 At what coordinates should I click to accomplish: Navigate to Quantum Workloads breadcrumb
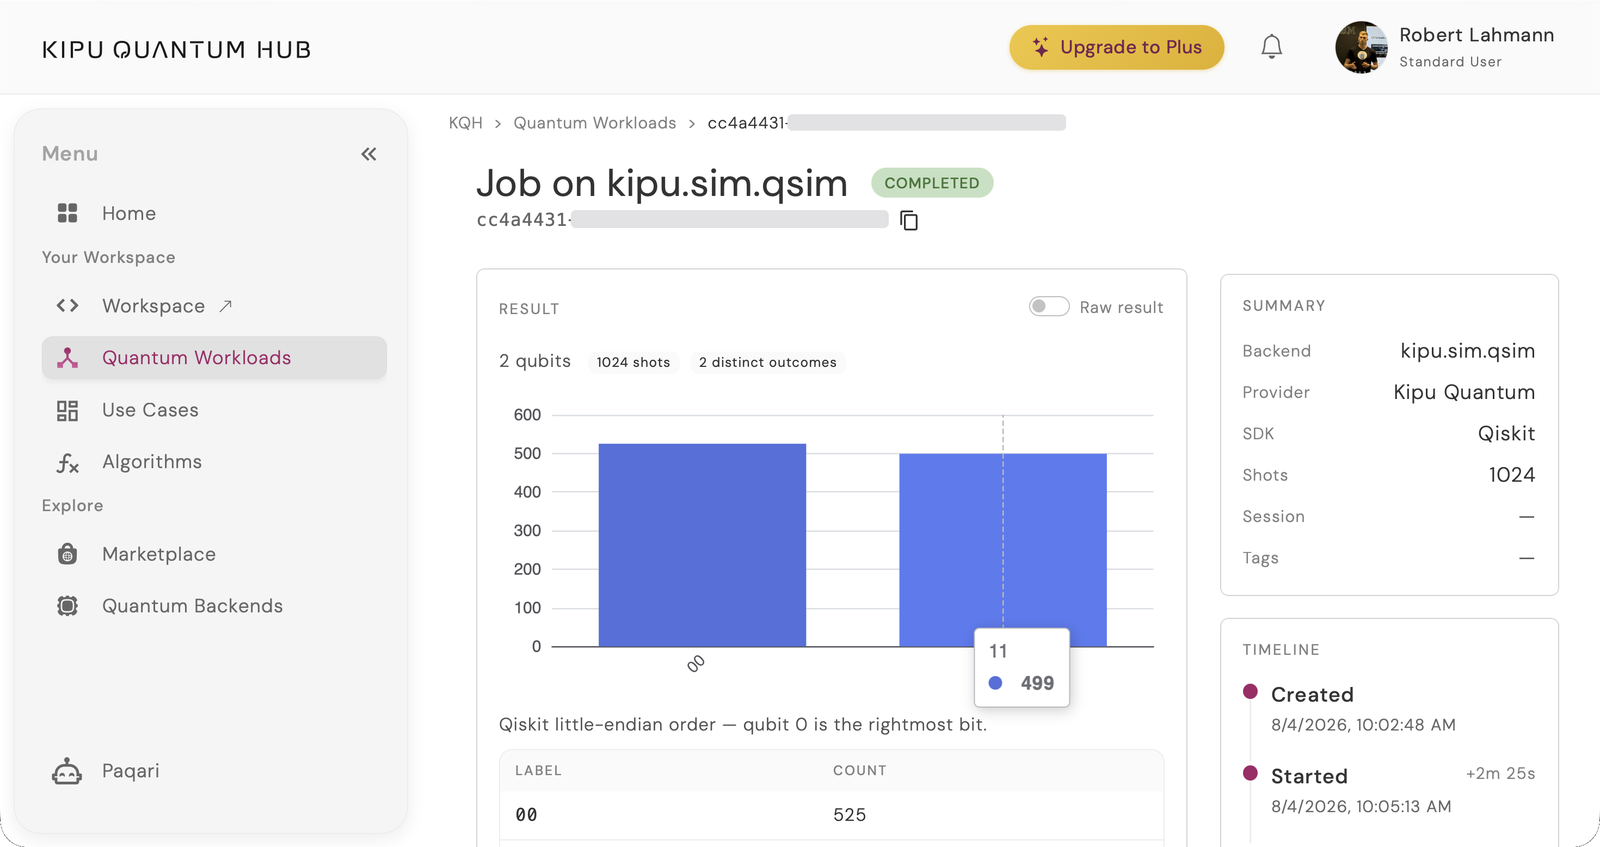[x=595, y=123]
